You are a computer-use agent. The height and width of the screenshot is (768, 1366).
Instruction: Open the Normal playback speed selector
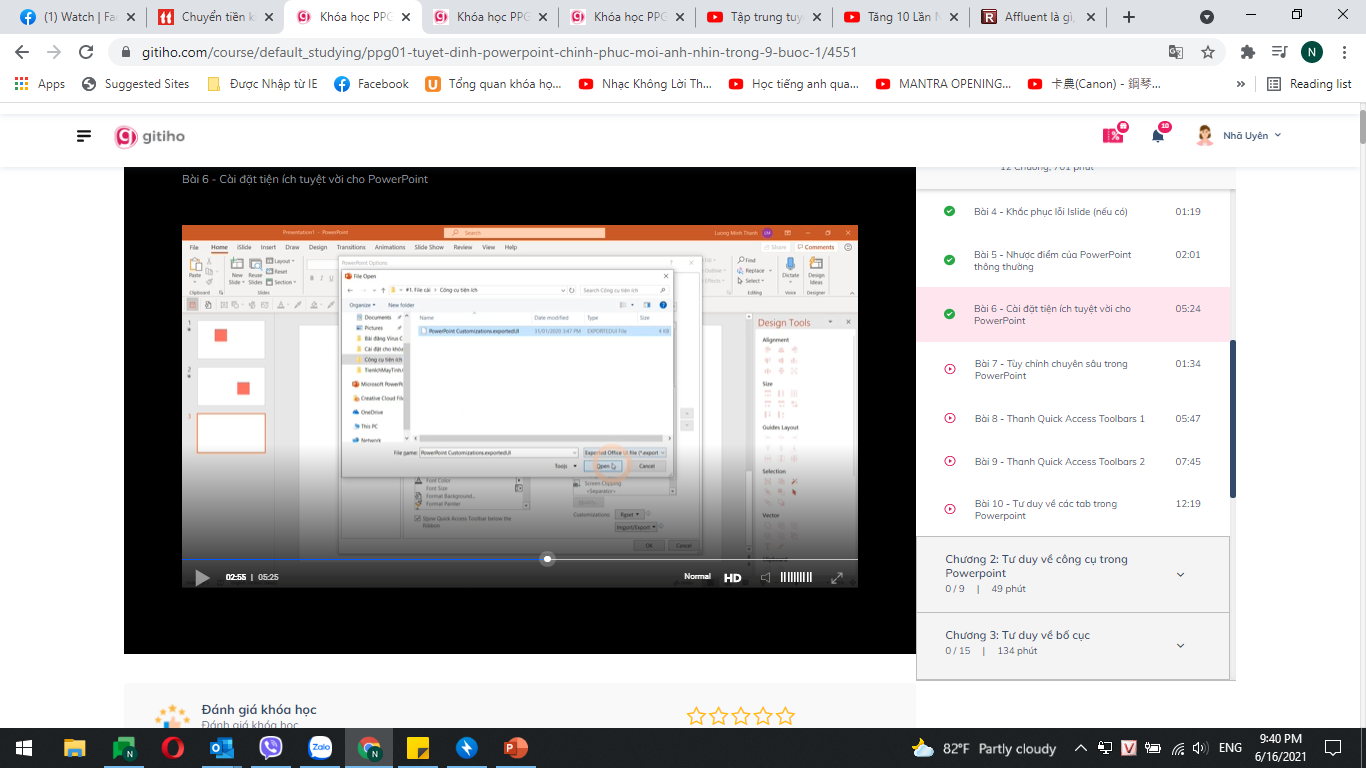coord(697,577)
